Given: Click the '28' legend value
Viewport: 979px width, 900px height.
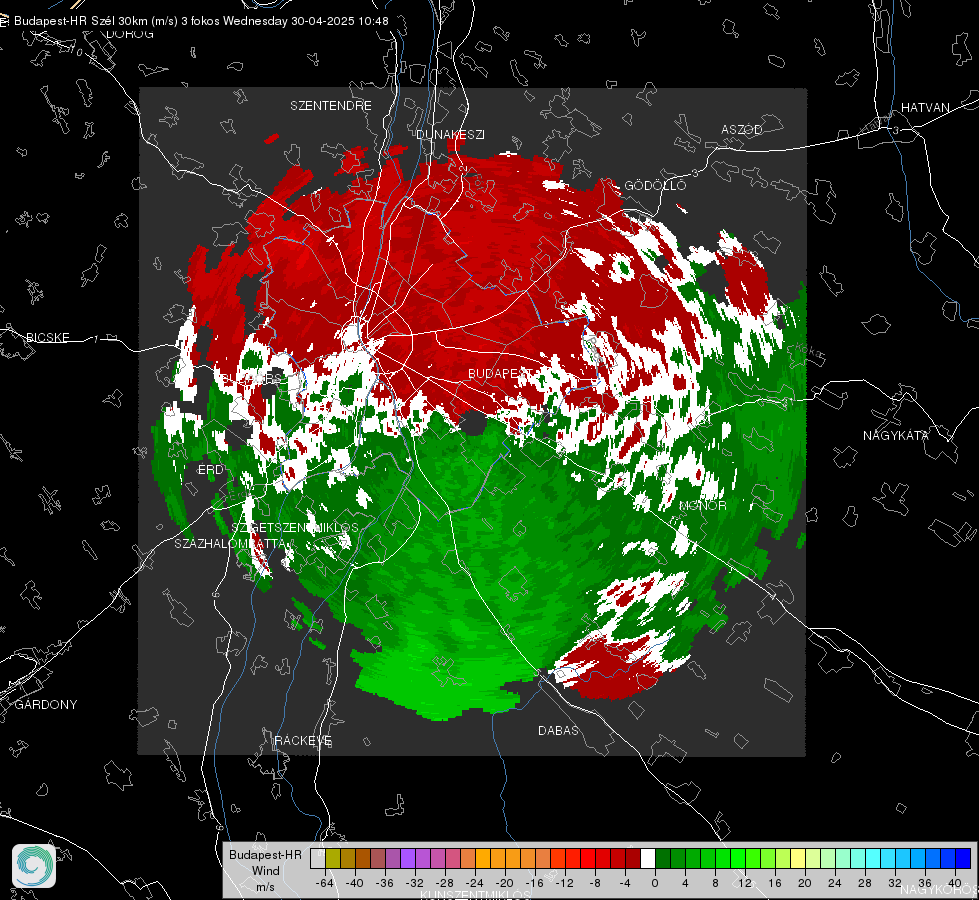Looking at the screenshot, I should coord(865,883).
